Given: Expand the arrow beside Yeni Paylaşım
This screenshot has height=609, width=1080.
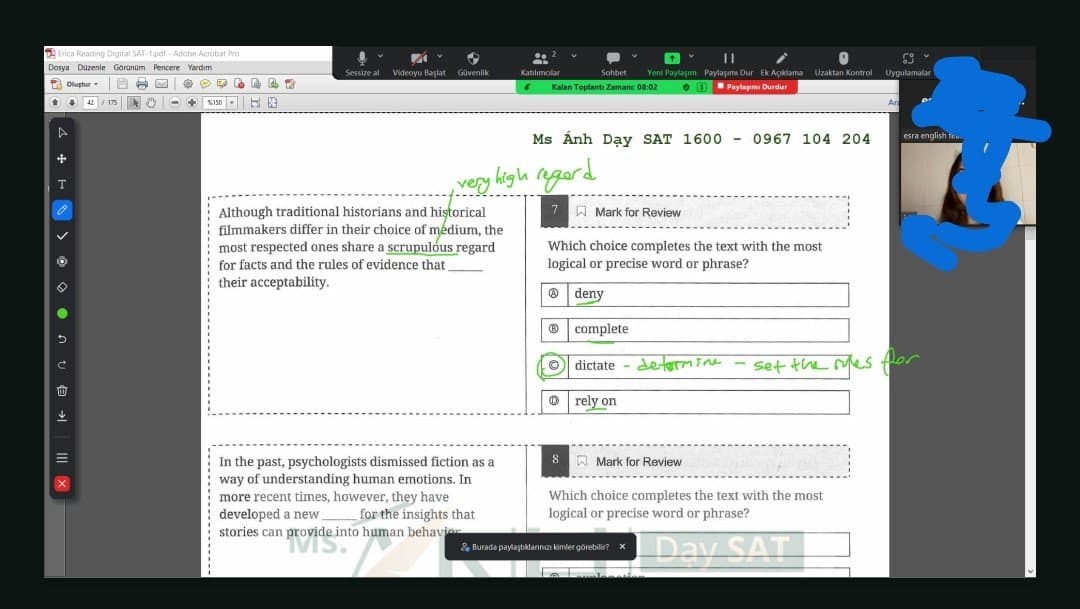Looking at the screenshot, I should [692, 56].
